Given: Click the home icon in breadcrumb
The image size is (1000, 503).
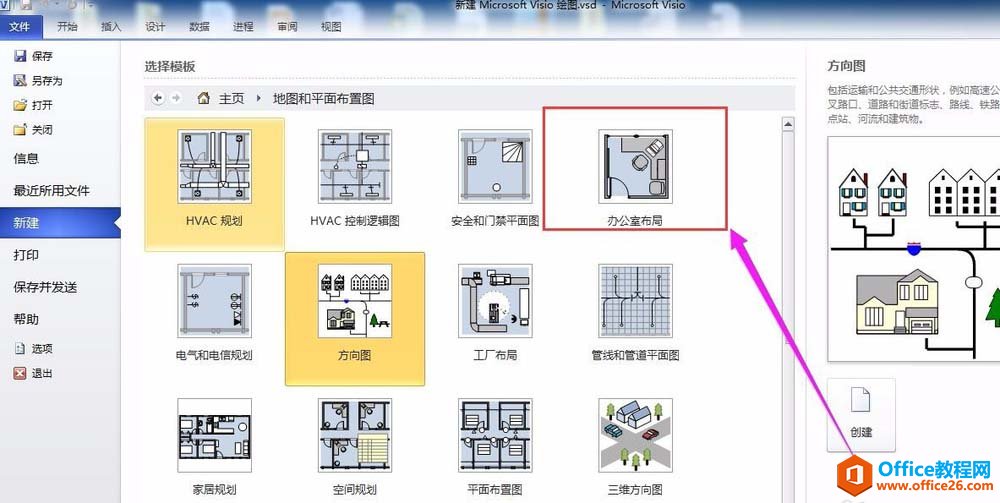Looking at the screenshot, I should click(203, 98).
